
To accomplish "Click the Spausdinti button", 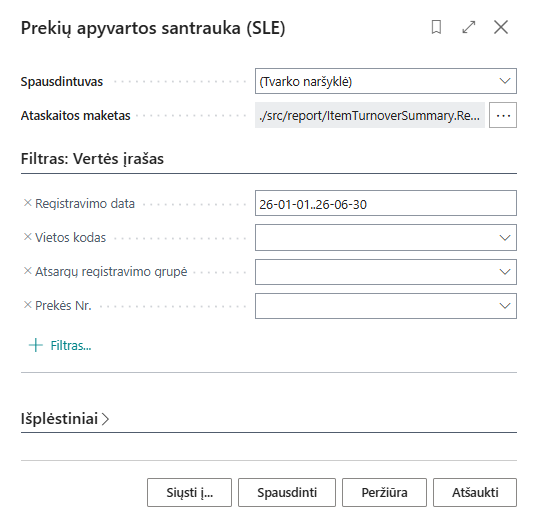I will pyautogui.click(x=287, y=493).
